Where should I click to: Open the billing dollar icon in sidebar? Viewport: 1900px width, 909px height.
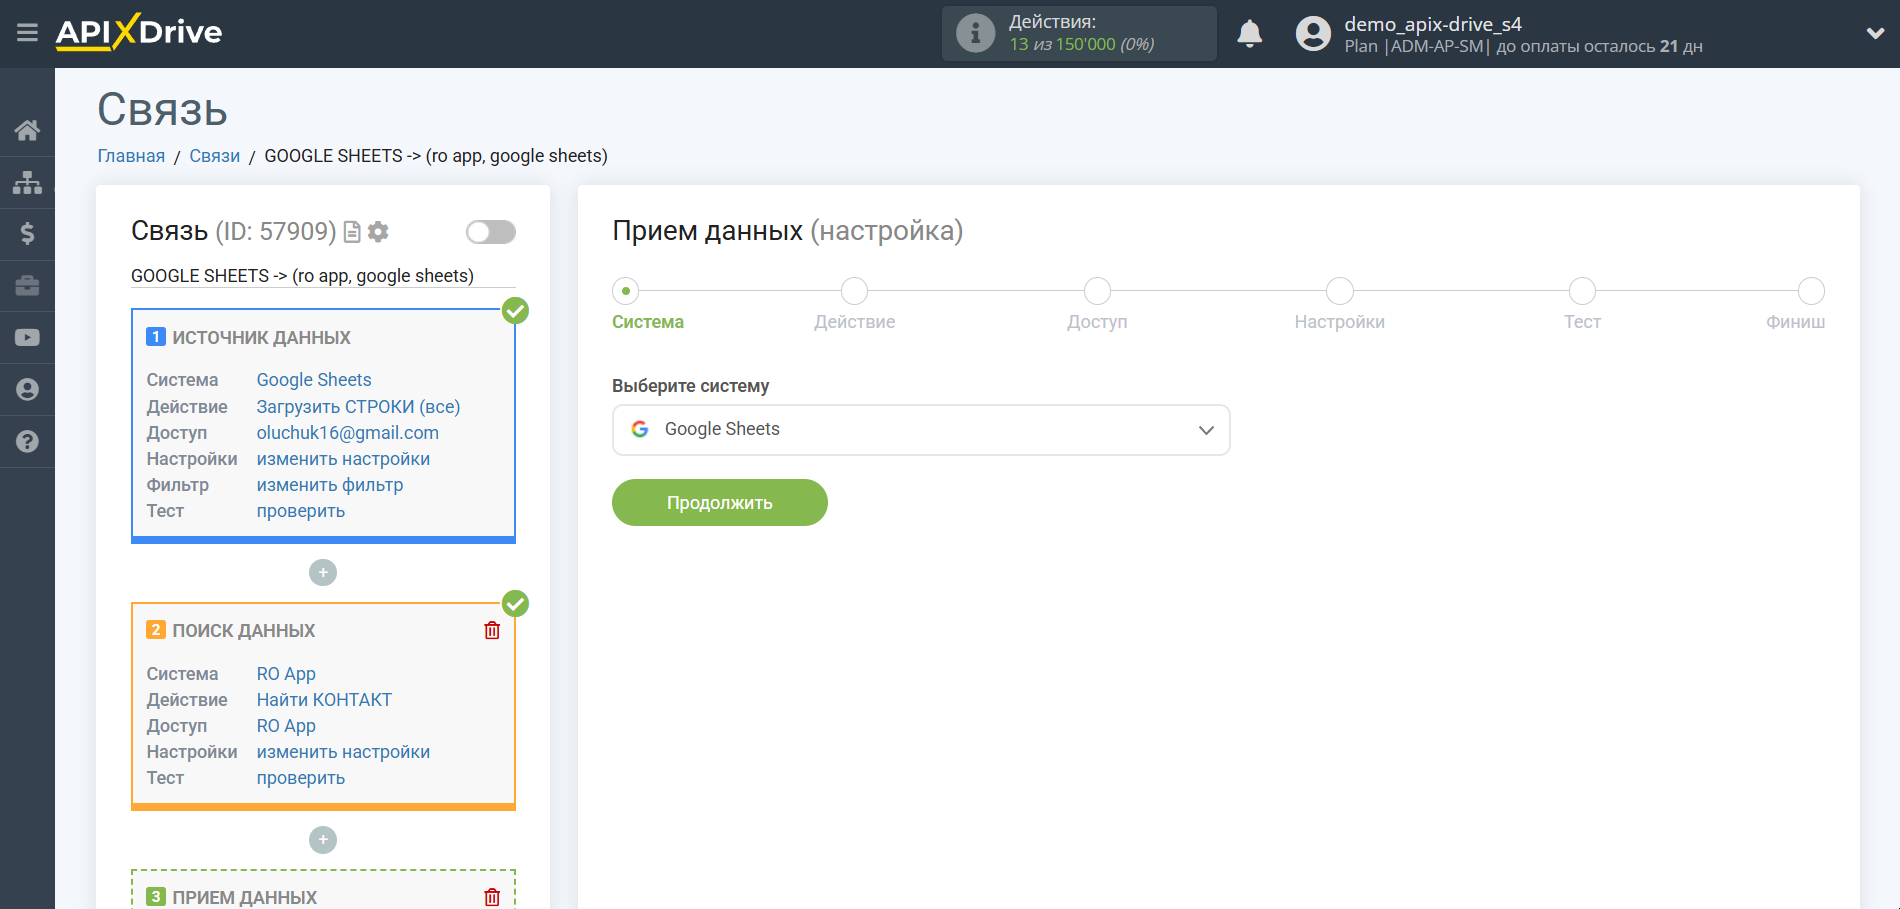coord(27,234)
